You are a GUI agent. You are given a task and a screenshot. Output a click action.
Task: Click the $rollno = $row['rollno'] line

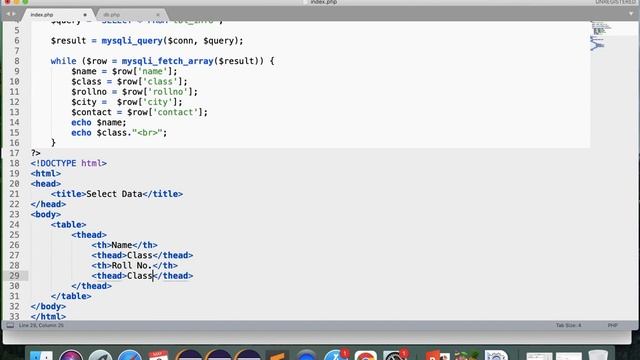134,92
